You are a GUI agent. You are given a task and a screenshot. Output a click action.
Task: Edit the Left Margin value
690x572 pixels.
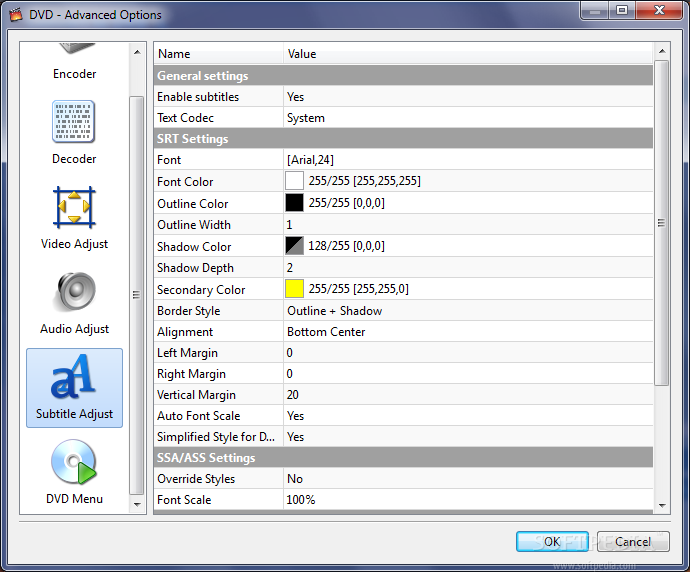(x=468, y=353)
